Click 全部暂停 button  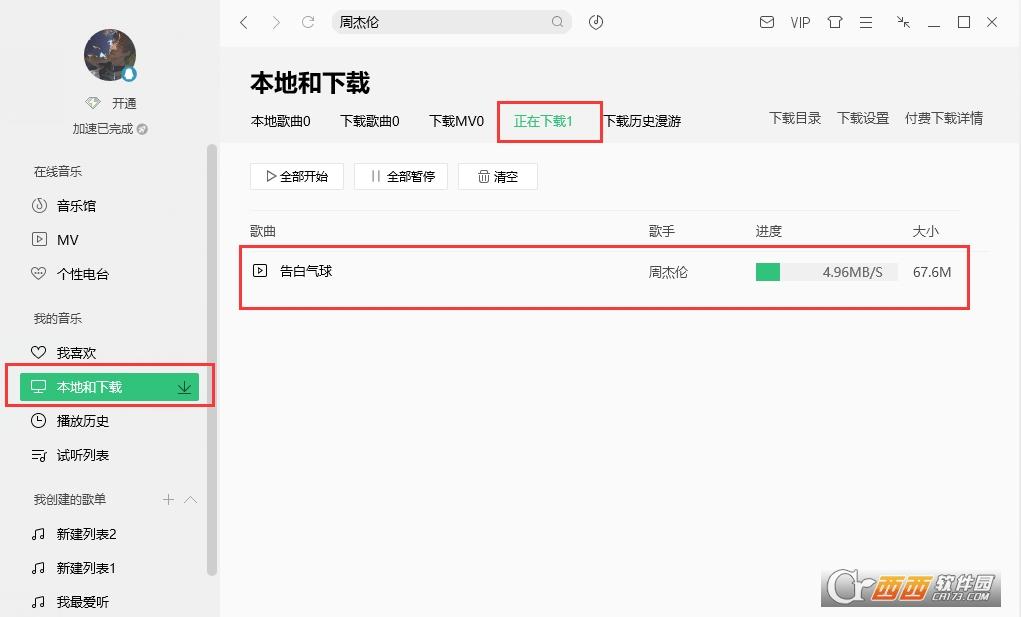tap(401, 176)
